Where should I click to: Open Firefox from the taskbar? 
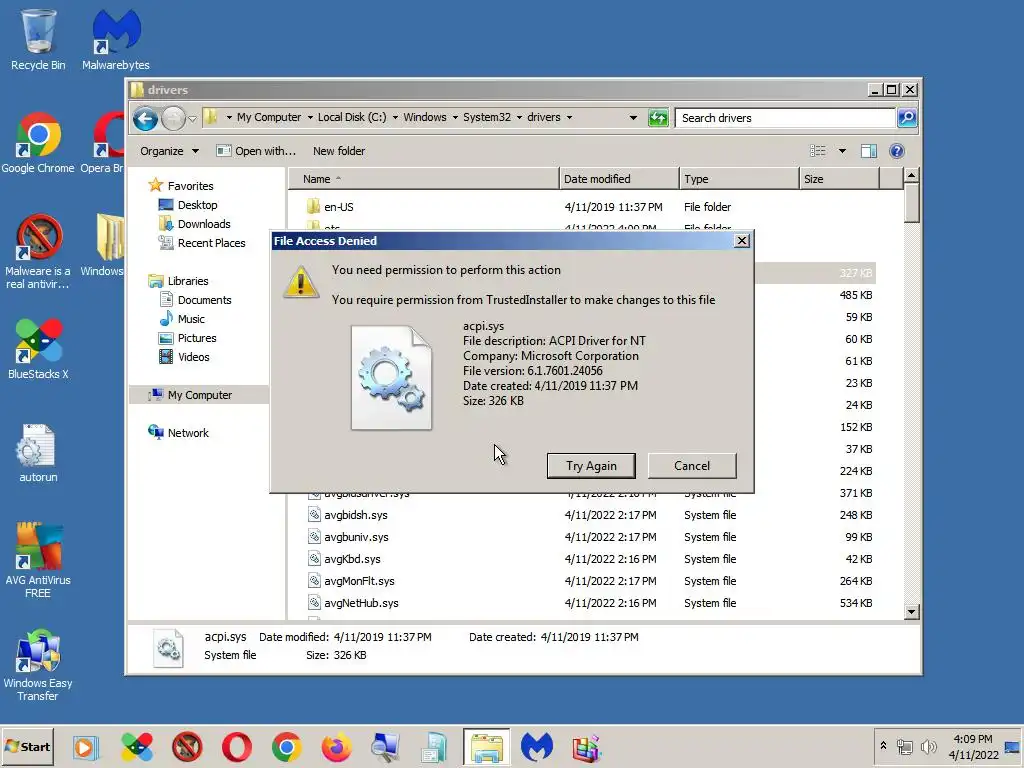tap(336, 747)
